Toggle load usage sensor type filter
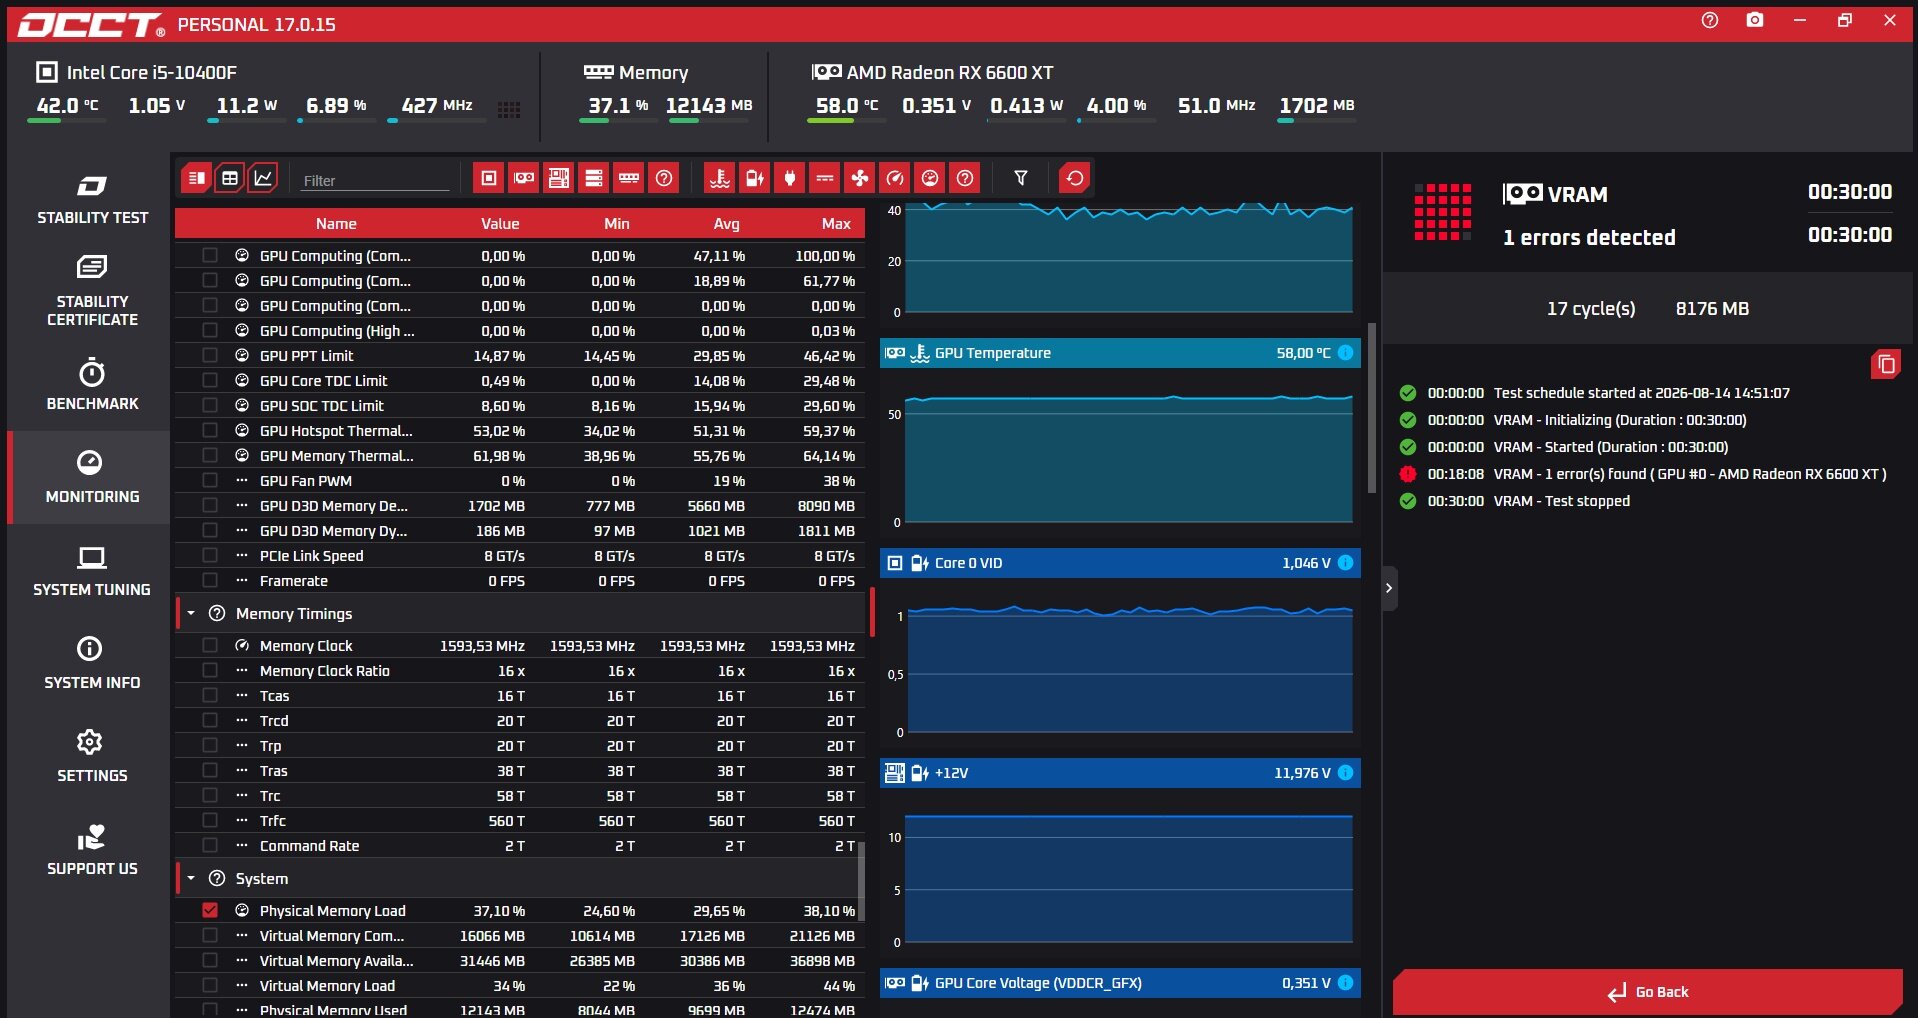This screenshot has width=1918, height=1018. point(930,178)
